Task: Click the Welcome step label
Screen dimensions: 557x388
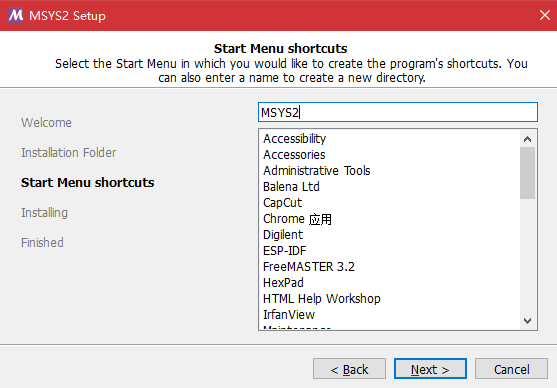Action: [46, 123]
